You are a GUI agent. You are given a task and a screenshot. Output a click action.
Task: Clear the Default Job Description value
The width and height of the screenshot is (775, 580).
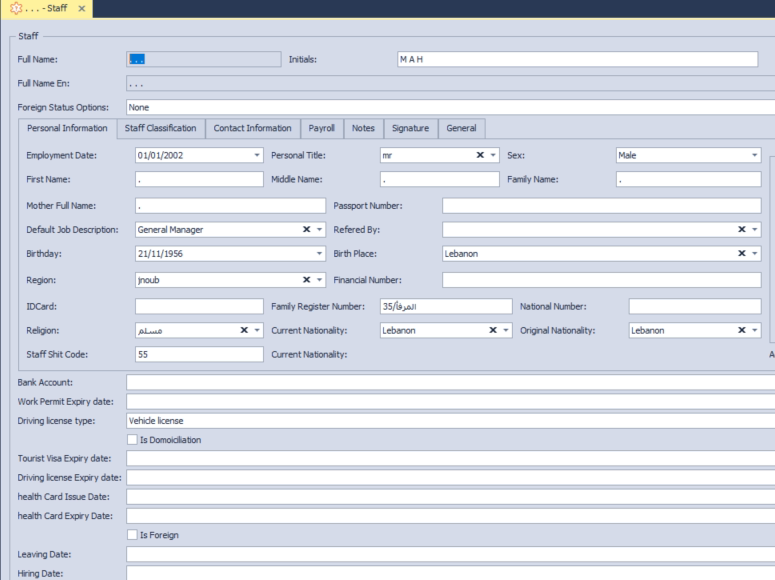point(306,229)
